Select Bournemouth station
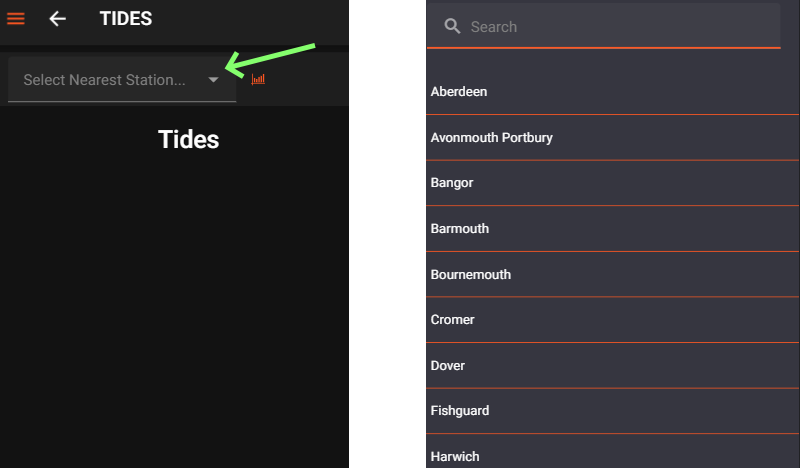The width and height of the screenshot is (800, 468). [612, 275]
